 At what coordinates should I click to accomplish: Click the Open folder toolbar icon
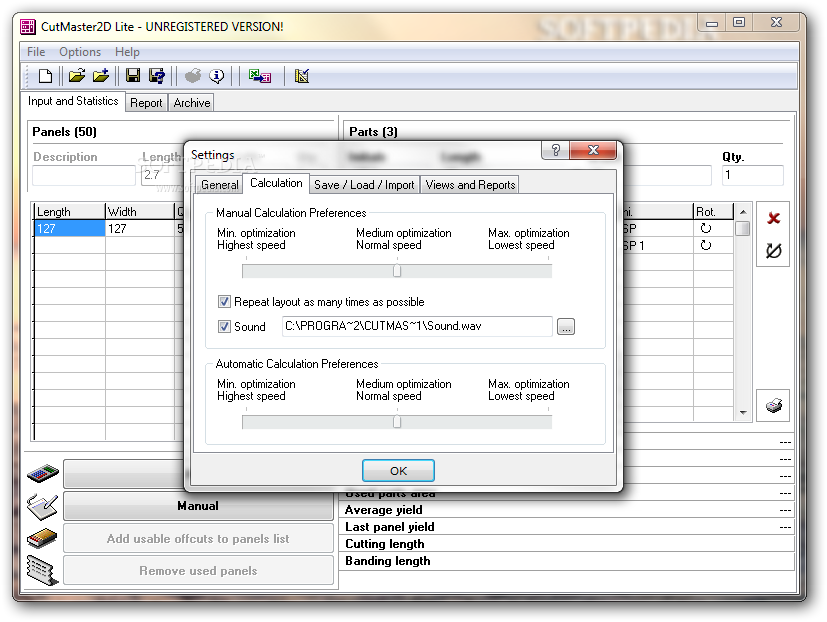tap(77, 76)
